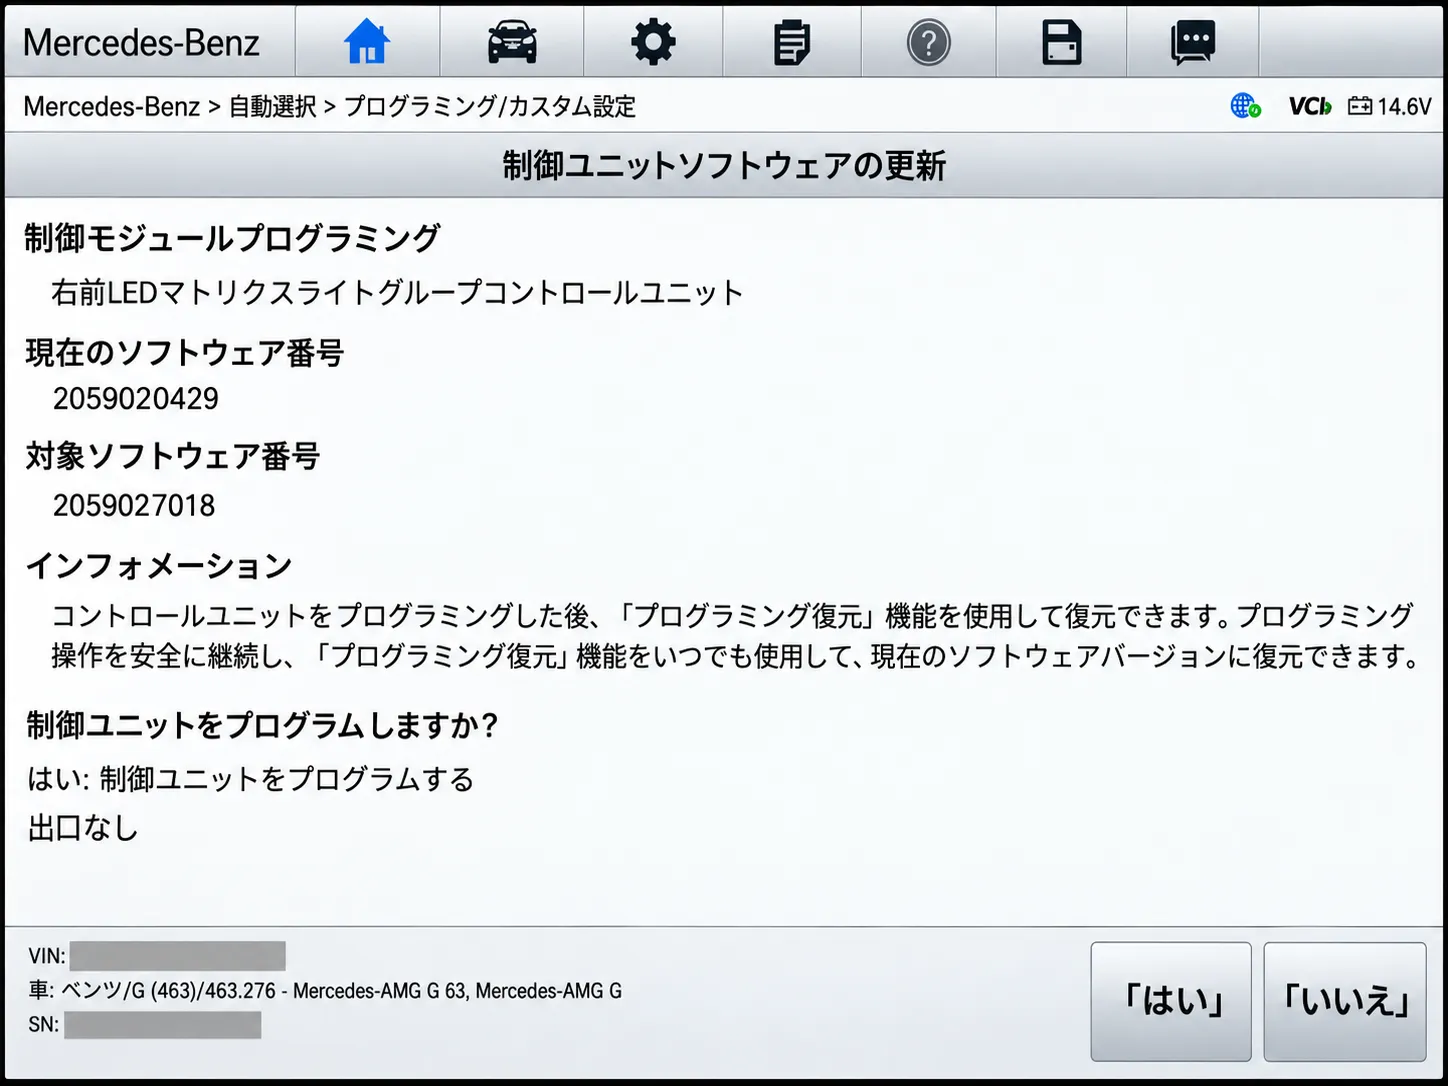Select target software number 2059027018
Screen dimensions: 1448x1086
(x=134, y=505)
